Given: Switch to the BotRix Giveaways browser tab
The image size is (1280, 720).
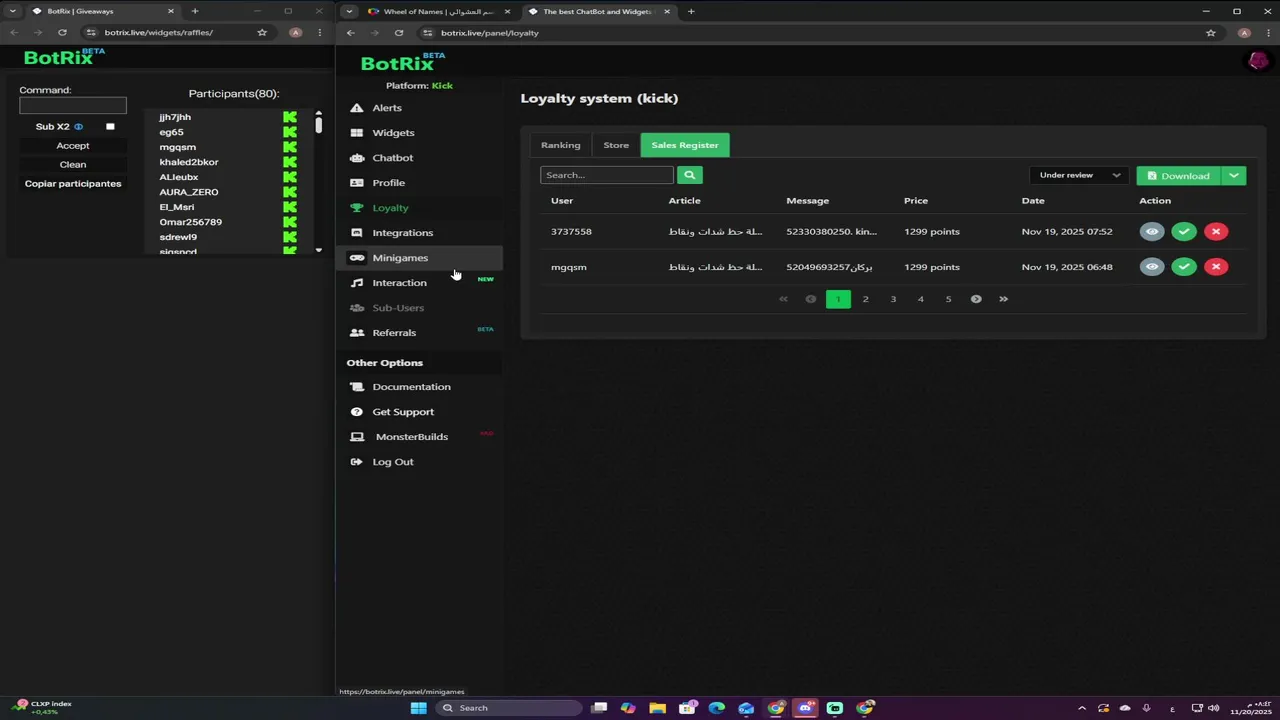Looking at the screenshot, I should click(100, 11).
